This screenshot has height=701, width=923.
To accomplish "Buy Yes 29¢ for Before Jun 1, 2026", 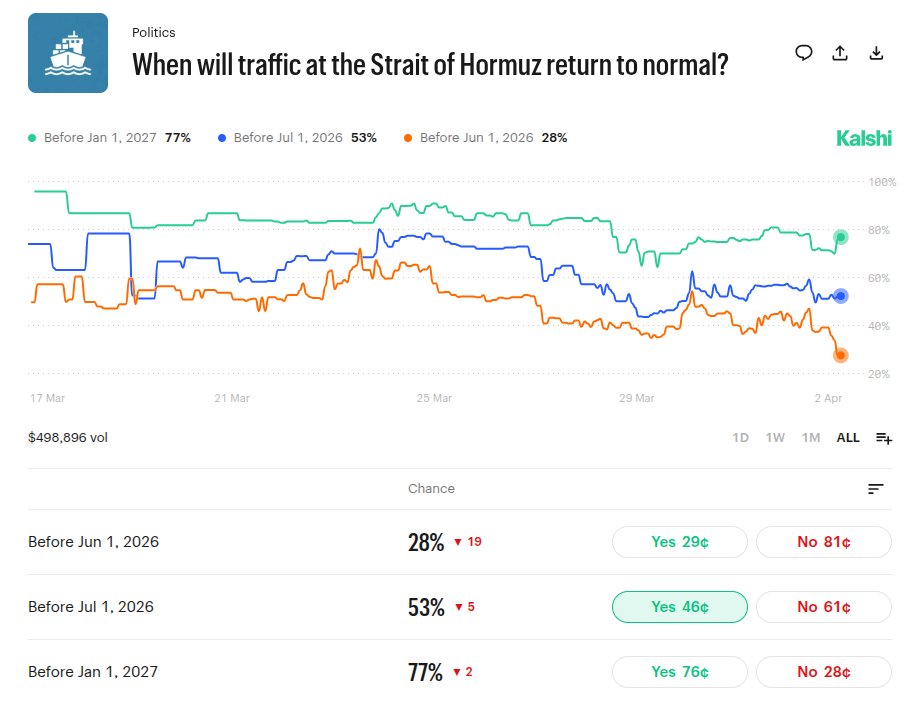I will [x=679, y=542].
